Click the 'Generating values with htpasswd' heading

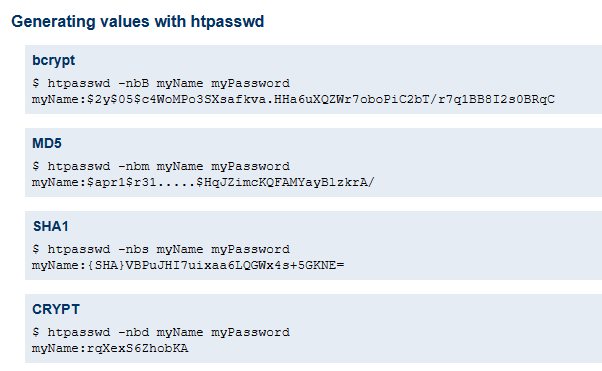pos(137,22)
